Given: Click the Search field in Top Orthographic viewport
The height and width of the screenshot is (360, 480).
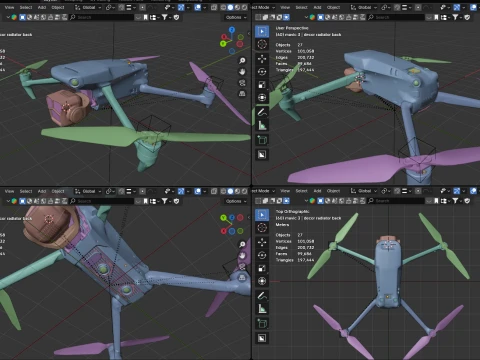Looking at the screenshot, I should 396,201.
